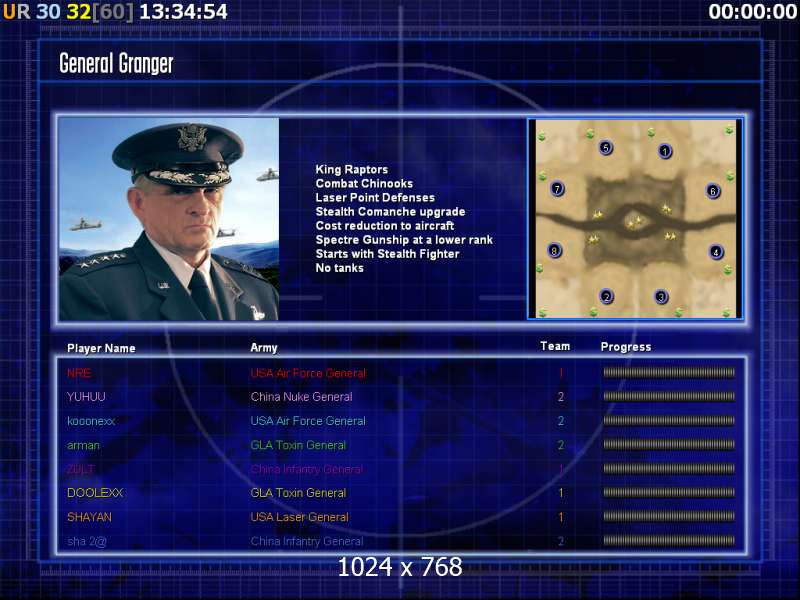Click the team number in kooonexx's row

click(x=561, y=421)
